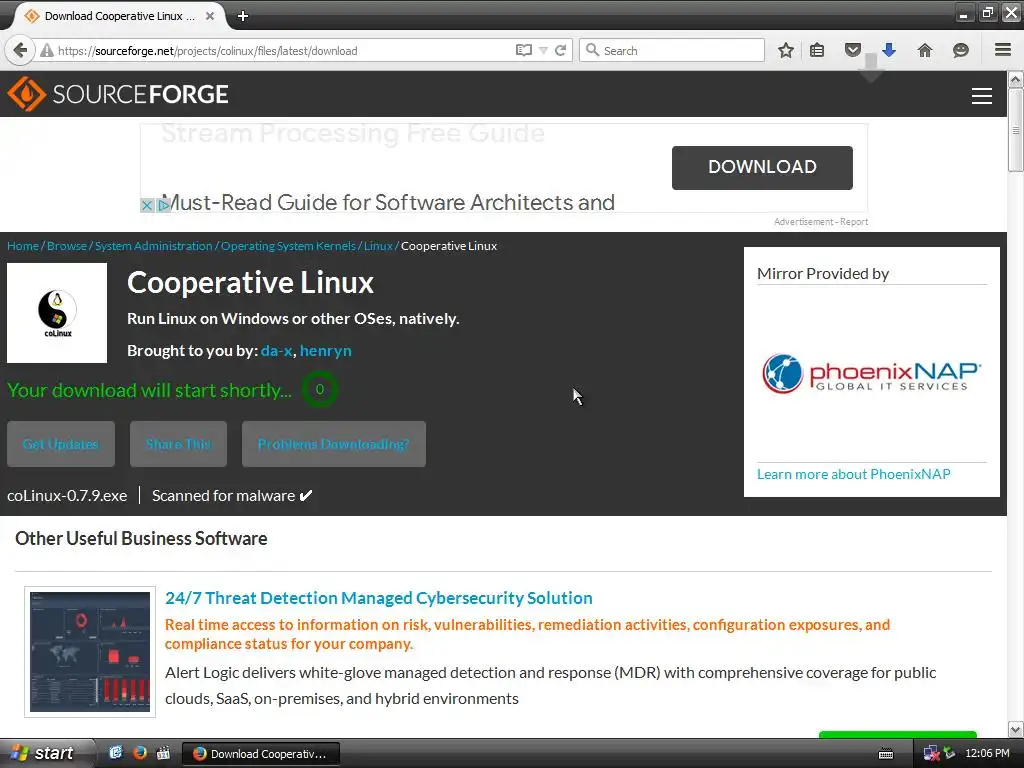Open the Firefox hamburger menu
Viewport: 1024px width, 768px height.
coord(1003,50)
